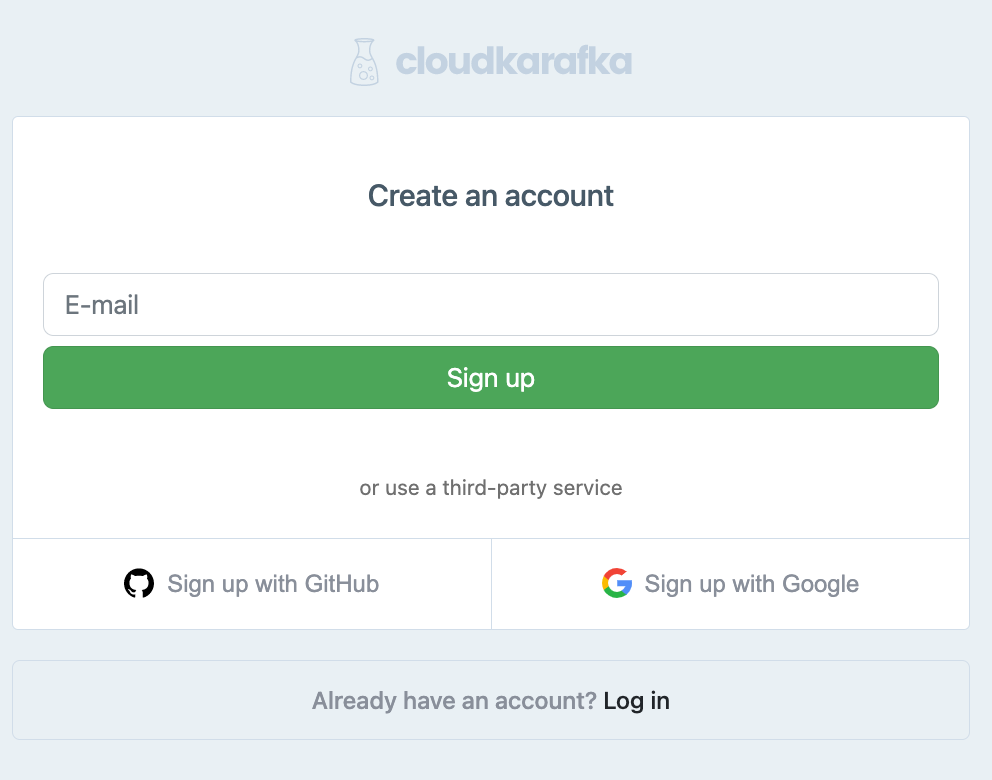Click the right end of the E-mail field
The height and width of the screenshot is (780, 992).
click(911, 304)
